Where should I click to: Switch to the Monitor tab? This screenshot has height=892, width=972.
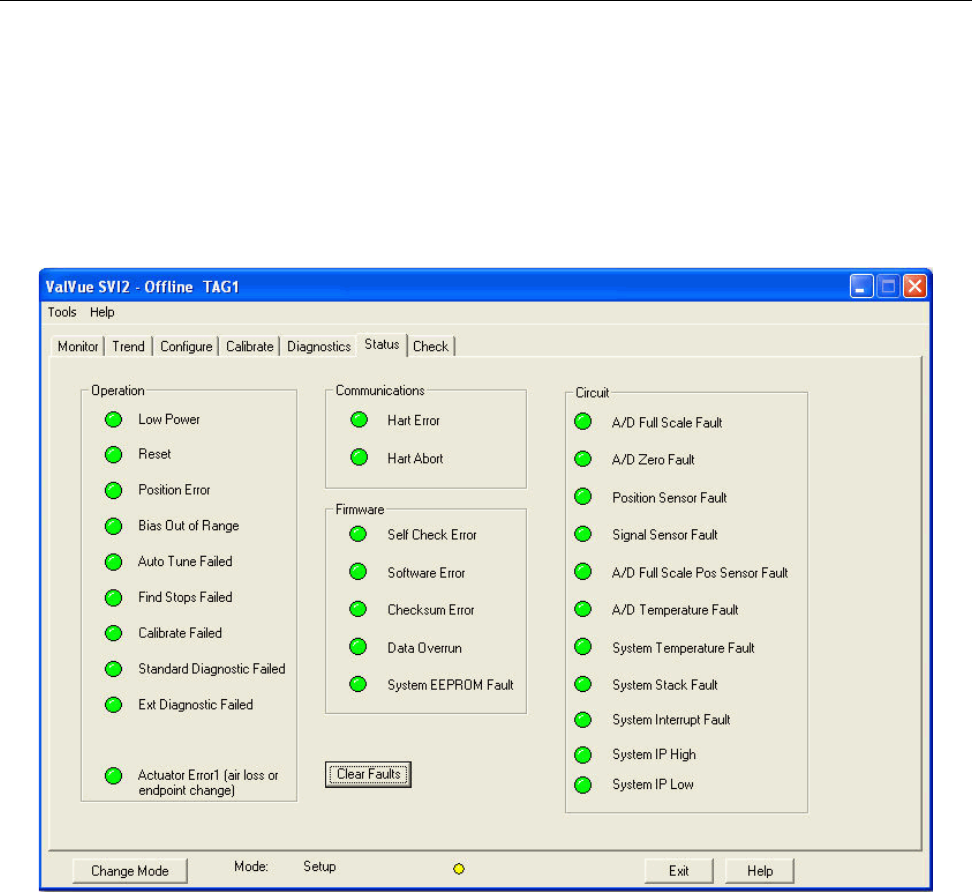[77, 347]
